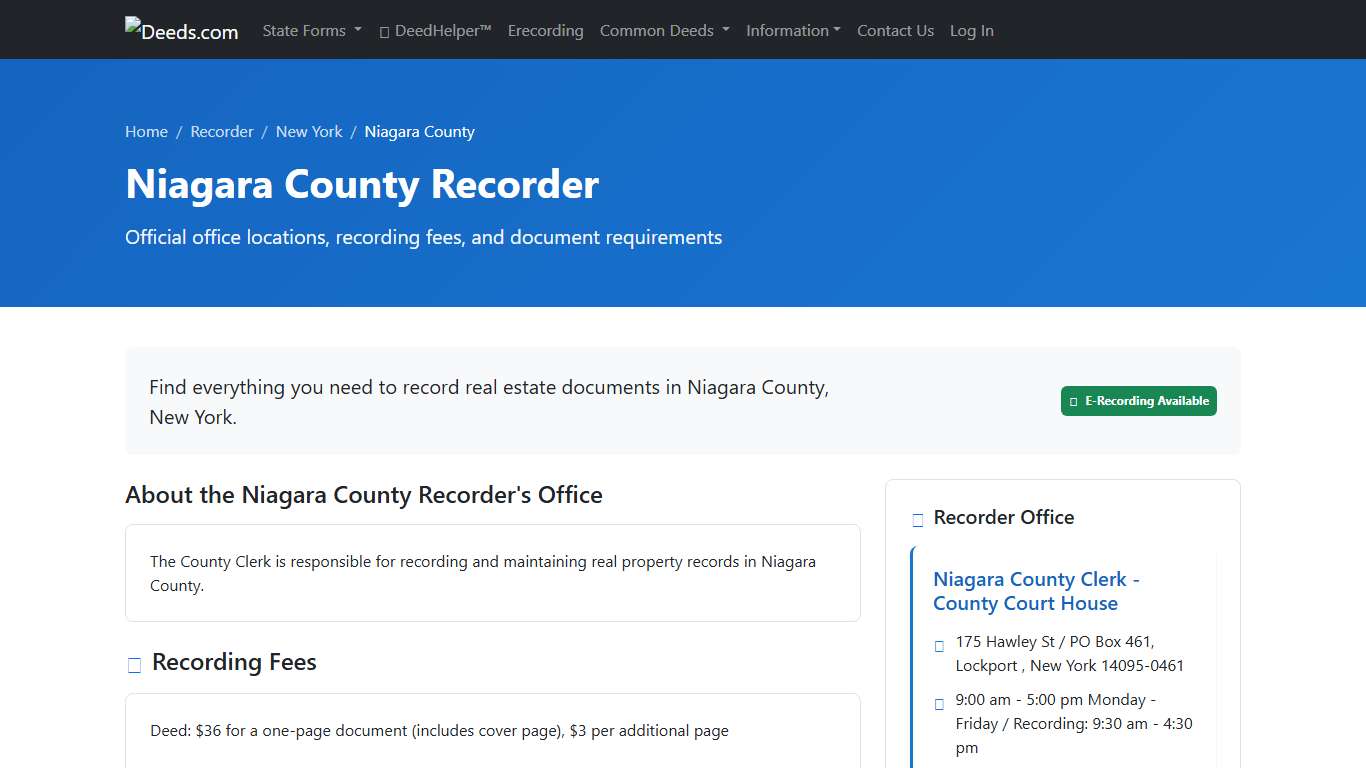Select Erecording in the navigation bar
Image resolution: width=1366 pixels, height=768 pixels.
546,30
